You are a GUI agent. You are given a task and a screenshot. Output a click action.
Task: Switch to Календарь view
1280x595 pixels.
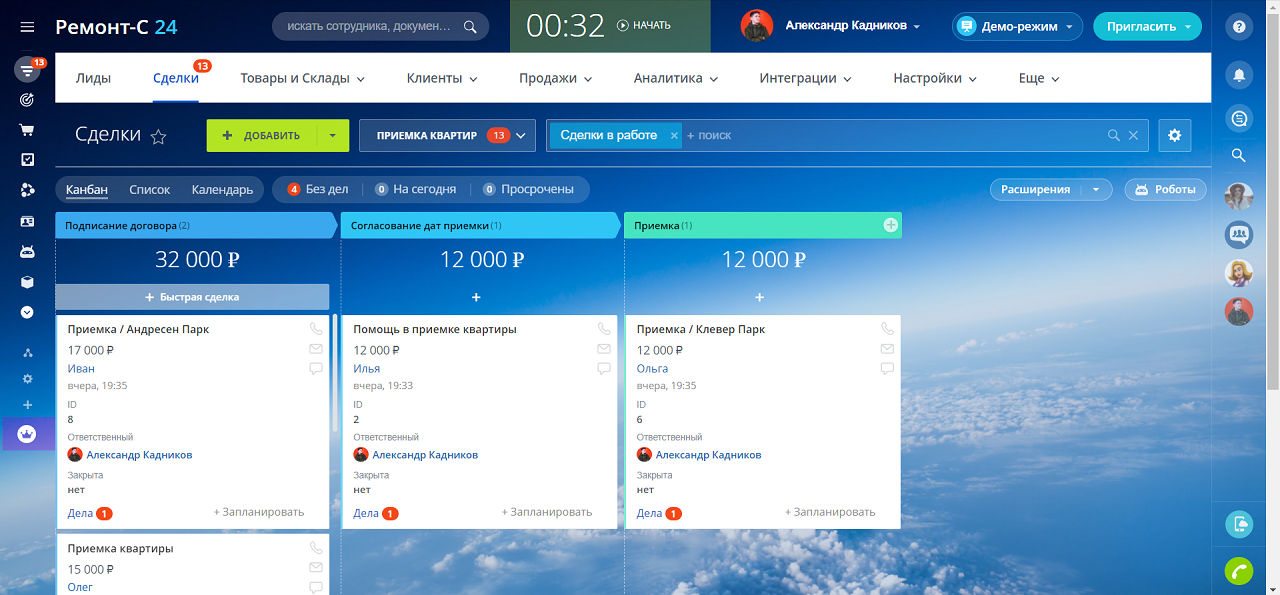coord(223,189)
